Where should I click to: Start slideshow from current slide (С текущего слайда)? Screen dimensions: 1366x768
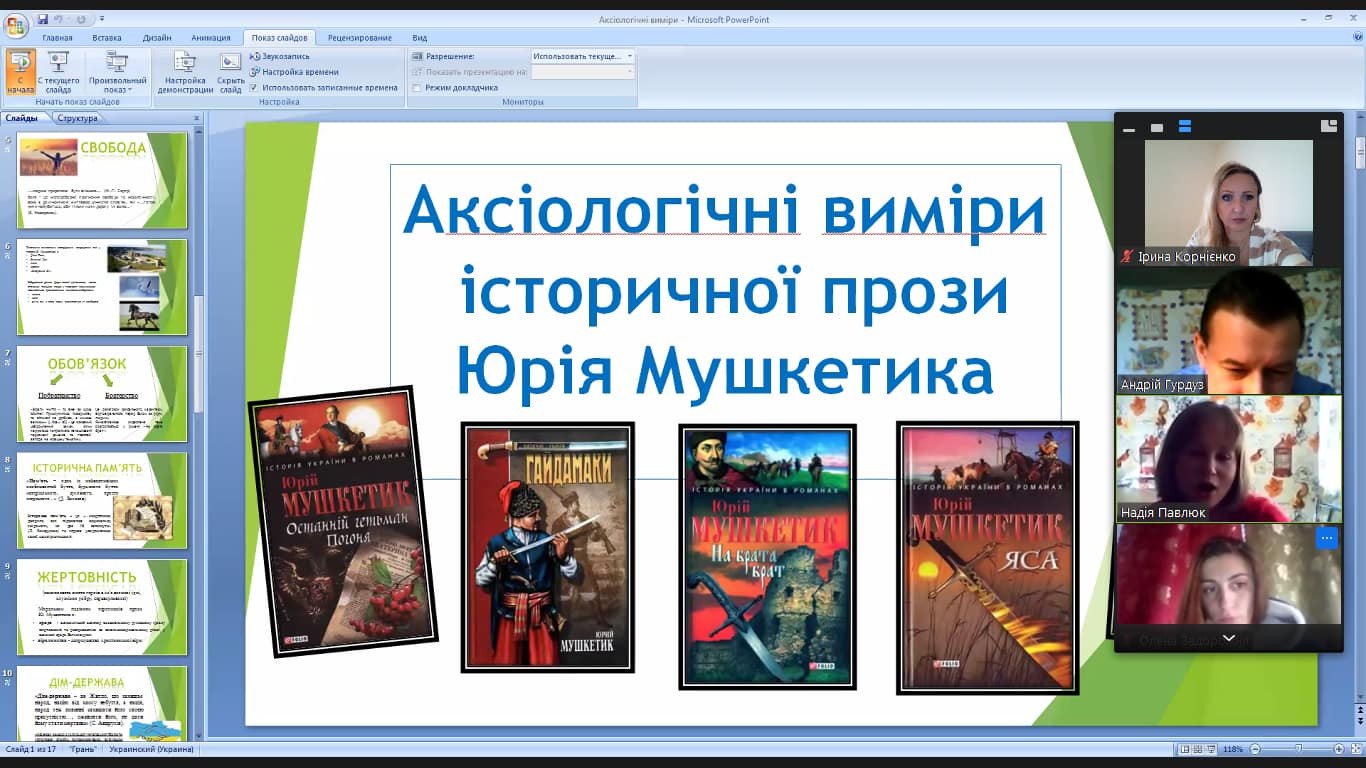pos(59,72)
